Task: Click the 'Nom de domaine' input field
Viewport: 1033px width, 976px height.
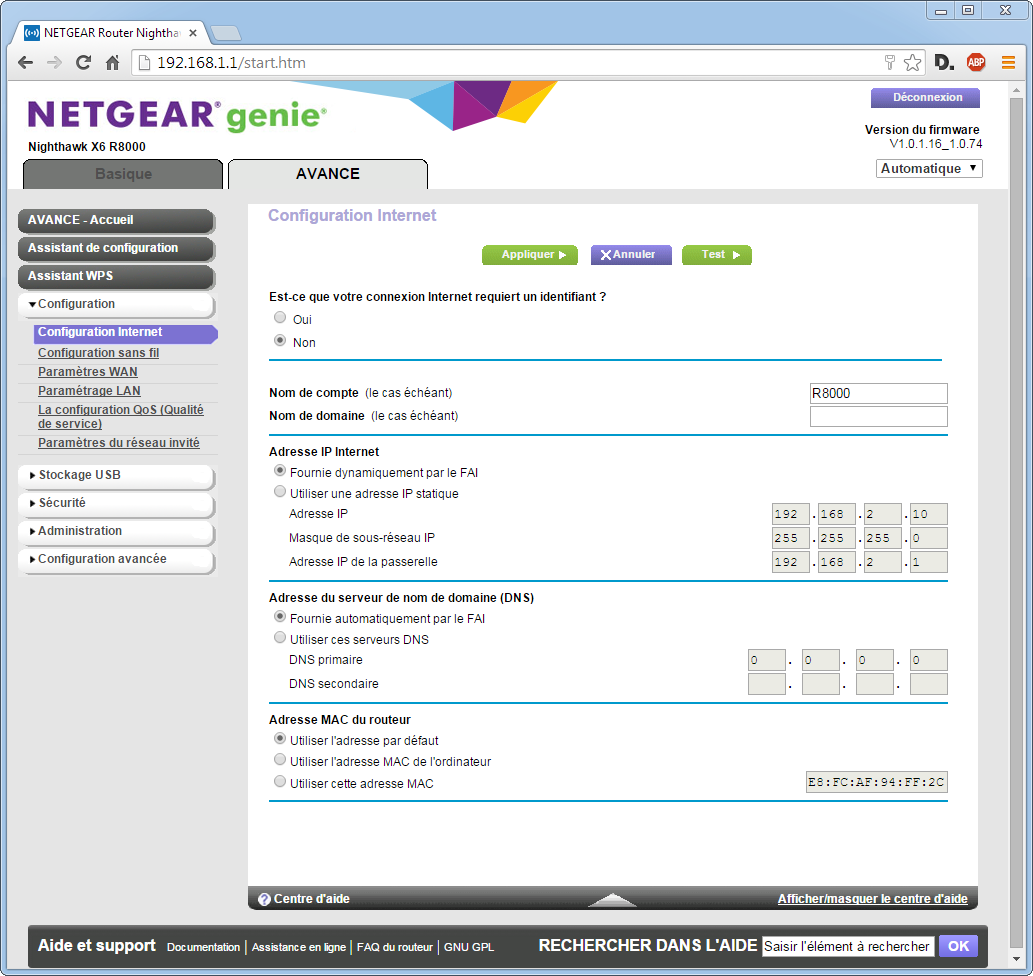Action: (x=878, y=416)
